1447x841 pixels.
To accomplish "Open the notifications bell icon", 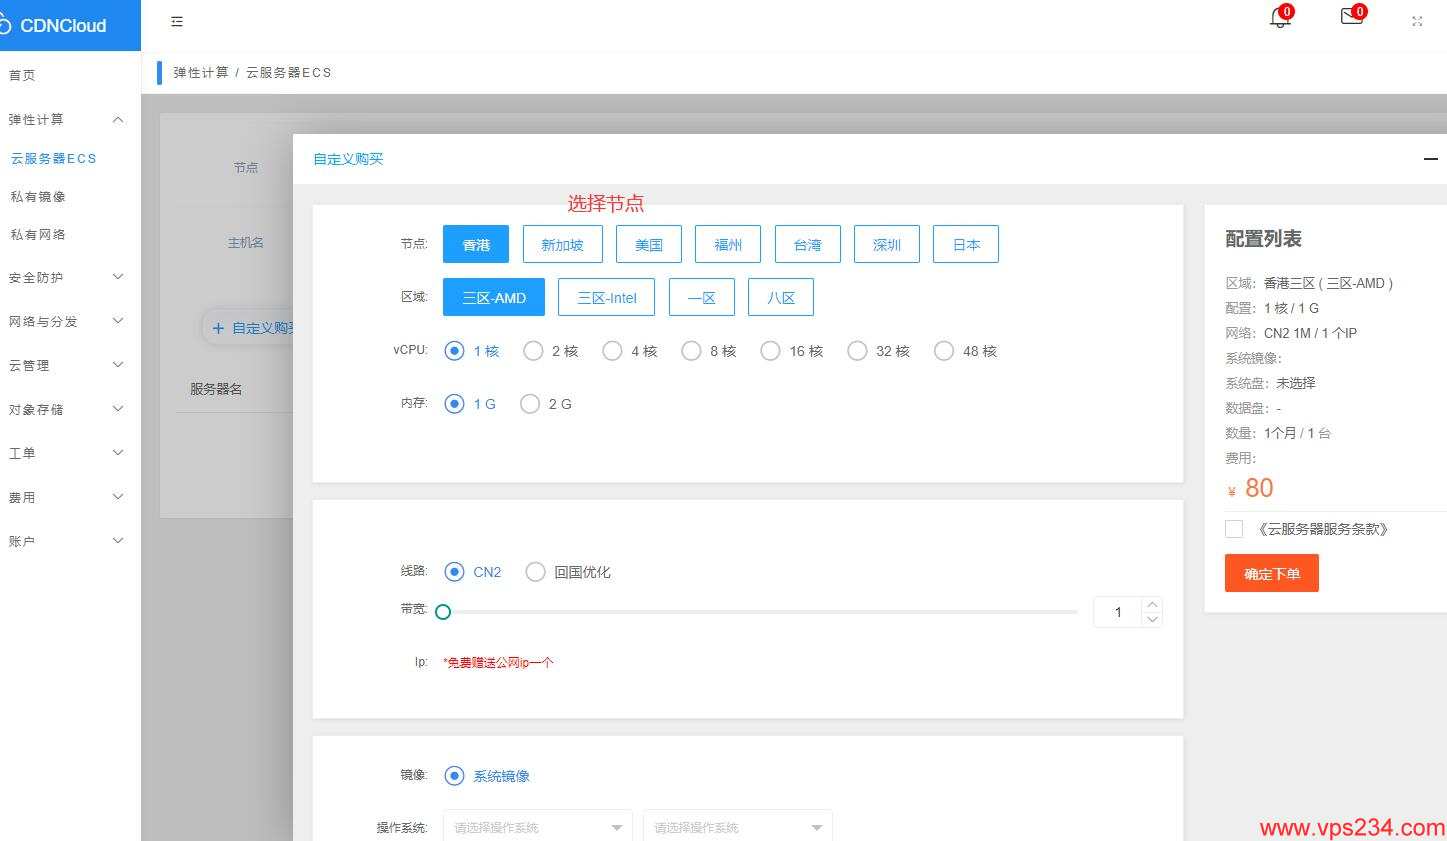I will pyautogui.click(x=1279, y=18).
